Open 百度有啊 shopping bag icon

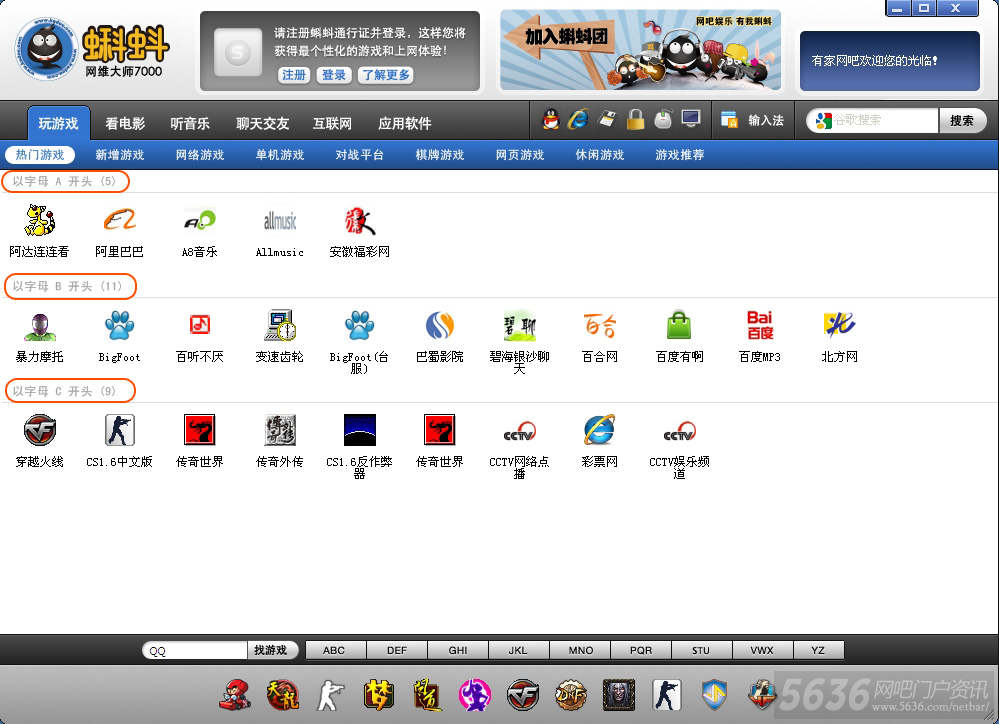679,337
